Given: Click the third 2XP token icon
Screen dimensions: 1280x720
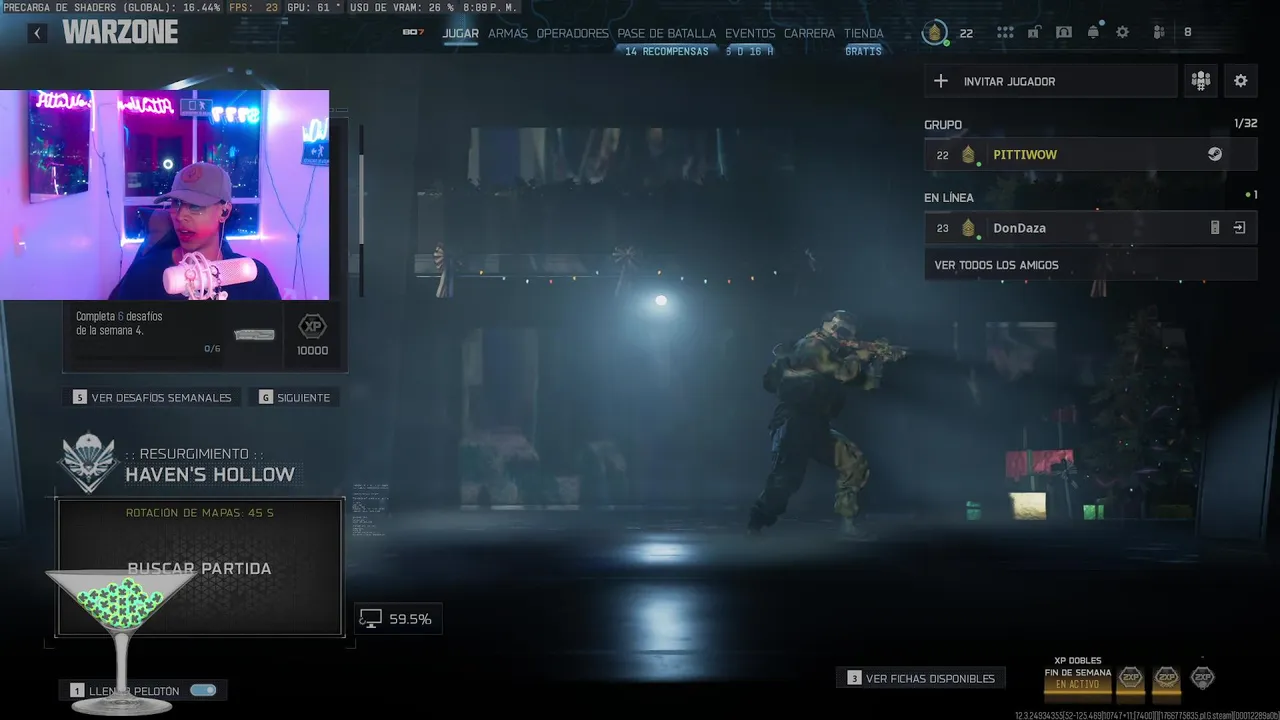Looking at the screenshot, I should tap(1203, 677).
